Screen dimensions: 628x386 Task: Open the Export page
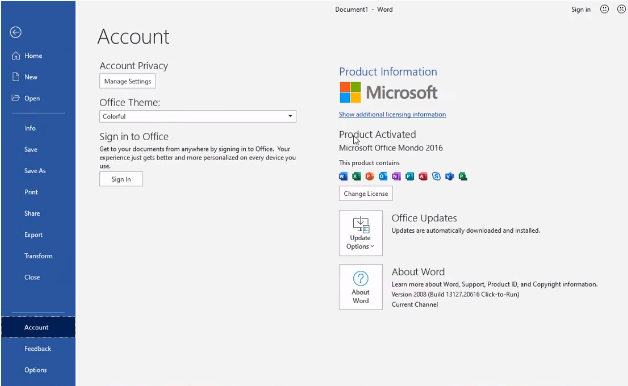[33, 235]
